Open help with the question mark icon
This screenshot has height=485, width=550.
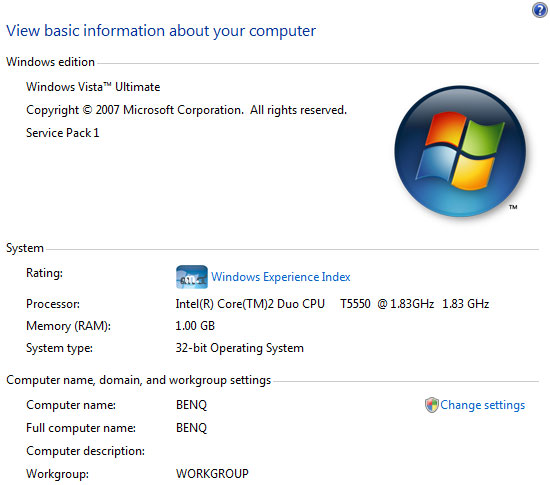540,10
